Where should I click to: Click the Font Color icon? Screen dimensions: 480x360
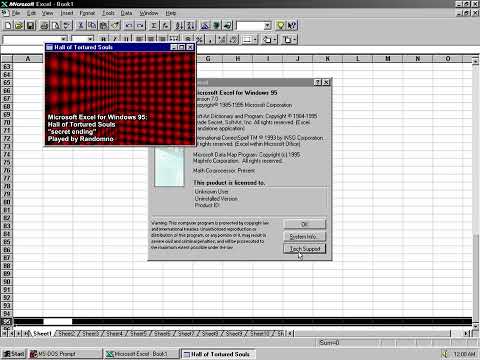pyautogui.click(x=287, y=40)
